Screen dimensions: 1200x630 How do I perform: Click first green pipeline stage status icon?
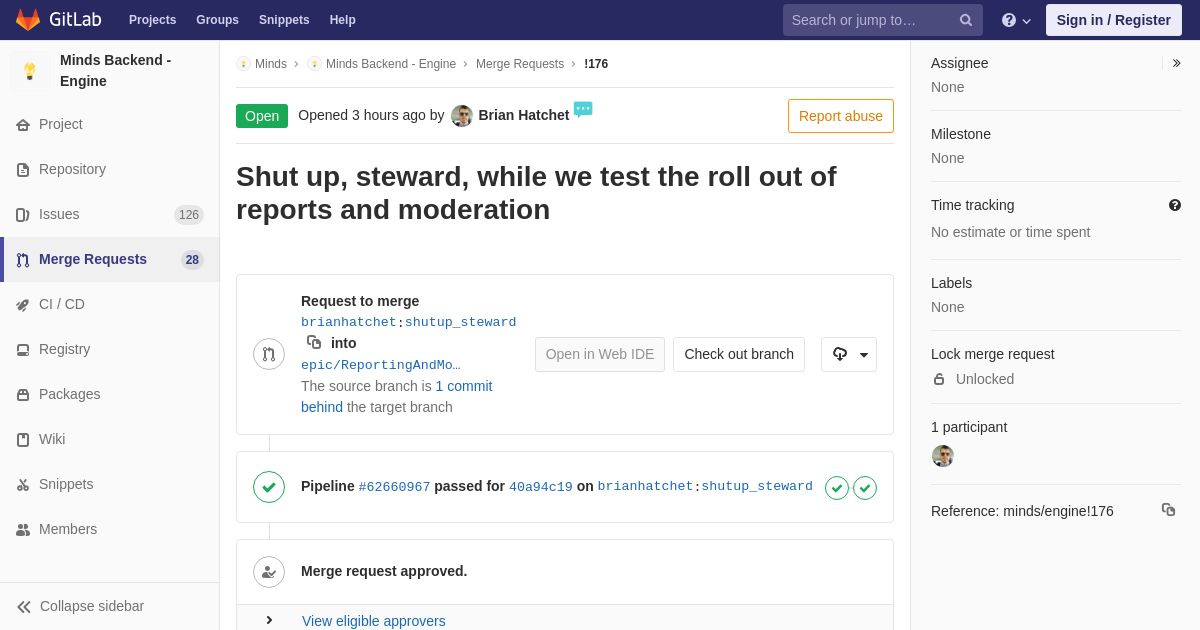coord(837,488)
